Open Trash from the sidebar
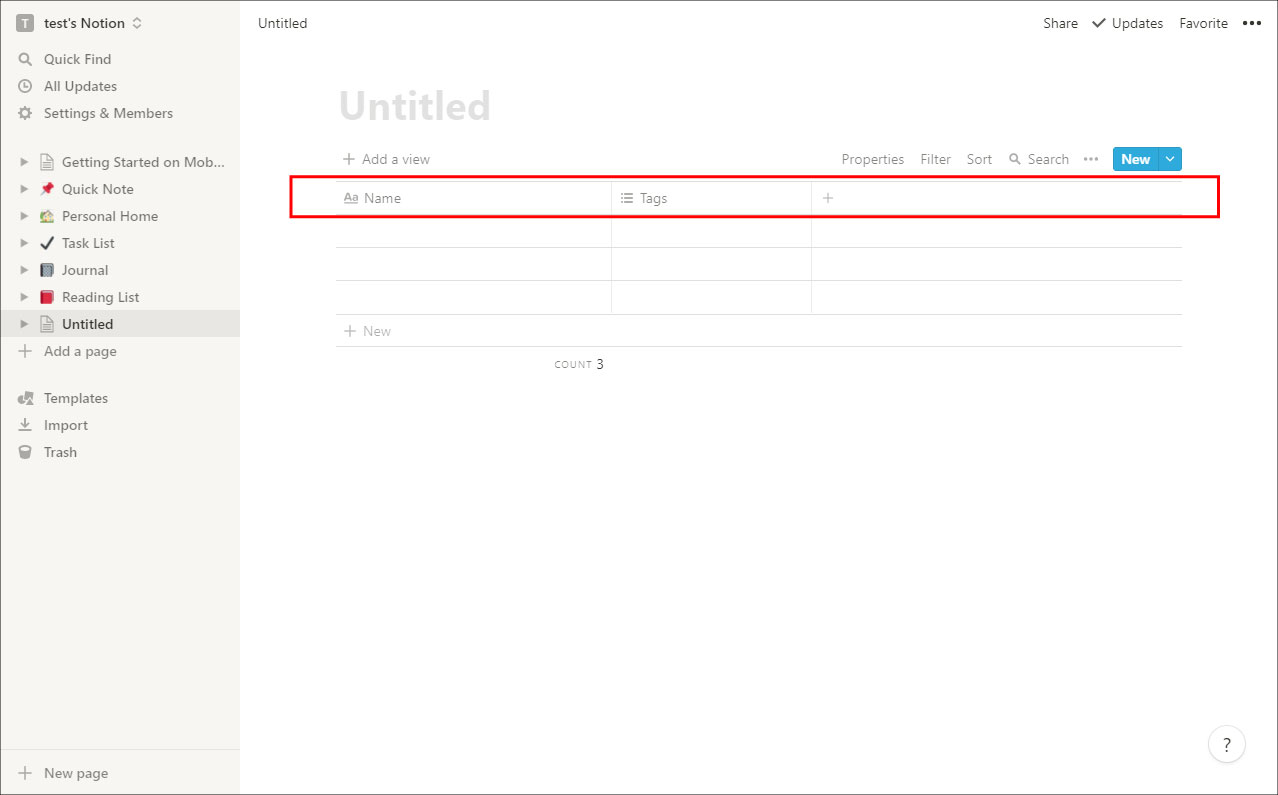The width and height of the screenshot is (1278, 795). (x=59, y=452)
